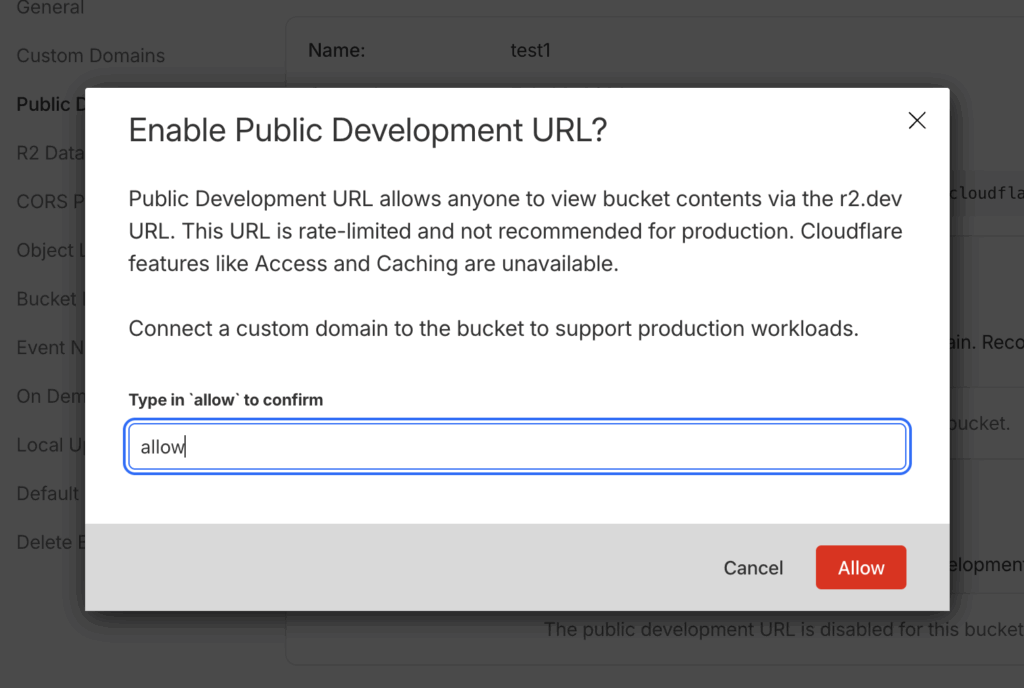Cancel the public URL confirmation

[x=753, y=568]
